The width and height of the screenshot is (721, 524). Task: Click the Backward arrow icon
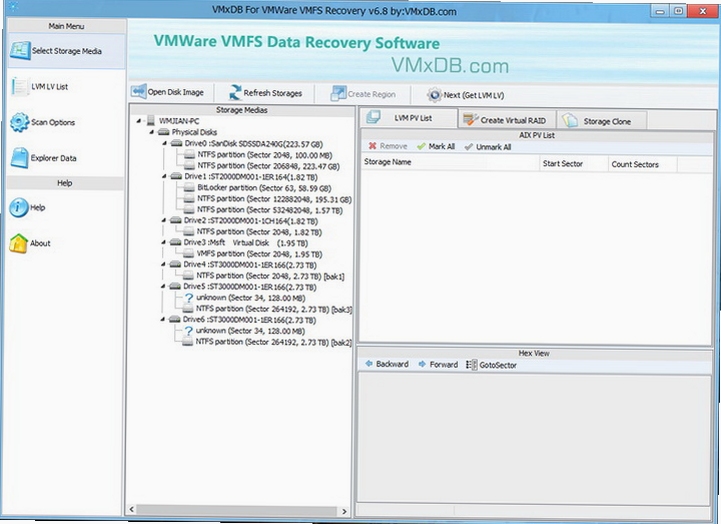click(369, 364)
